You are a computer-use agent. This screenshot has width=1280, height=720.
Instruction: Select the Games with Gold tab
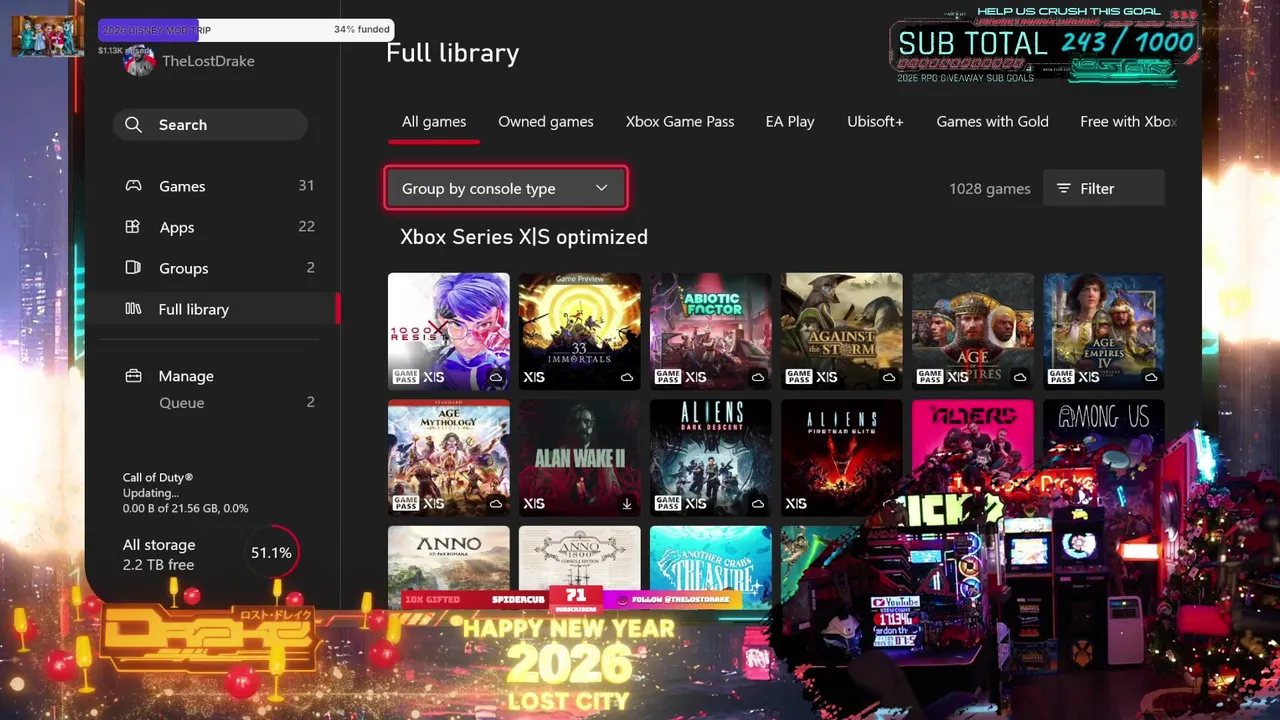point(992,121)
